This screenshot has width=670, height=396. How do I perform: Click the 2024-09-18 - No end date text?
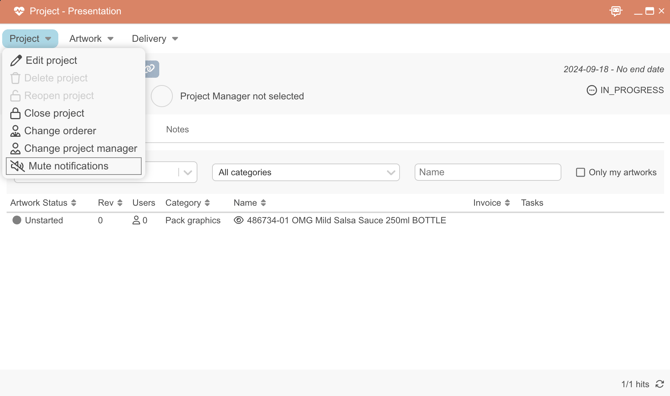pyautogui.click(x=614, y=69)
